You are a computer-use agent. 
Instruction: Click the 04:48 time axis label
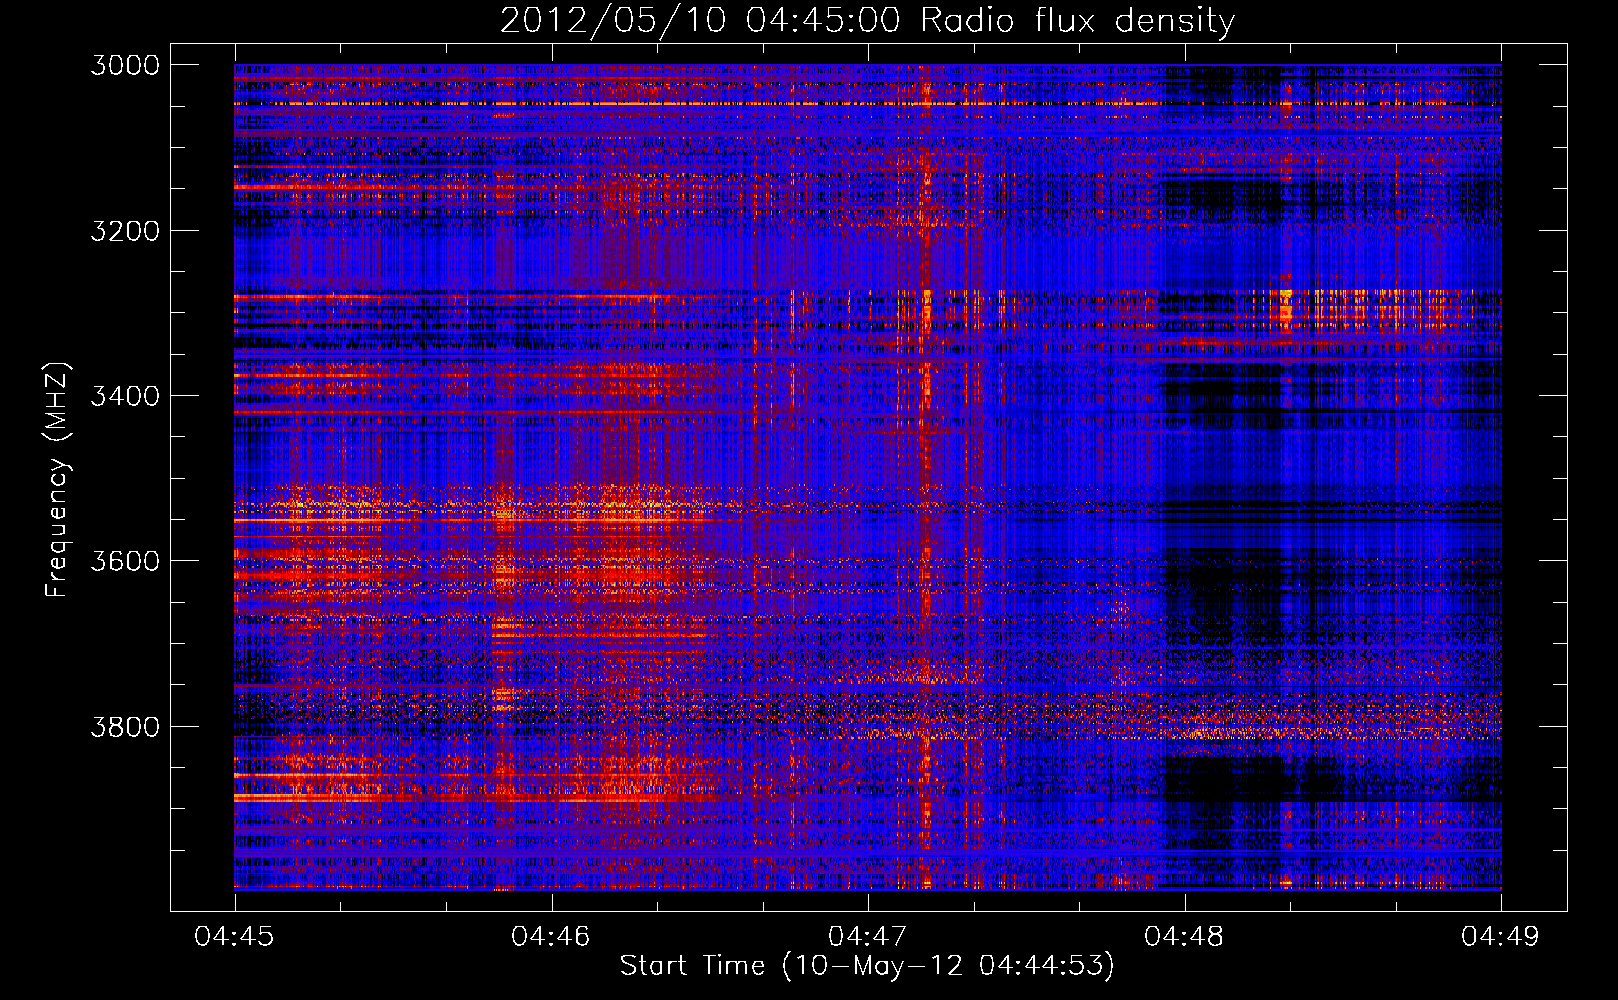coord(1184,936)
